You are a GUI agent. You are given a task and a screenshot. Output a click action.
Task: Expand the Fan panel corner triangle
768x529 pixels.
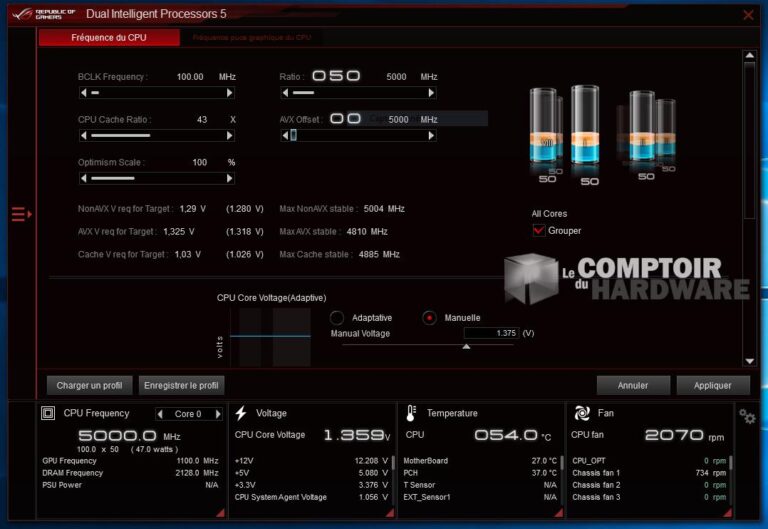pos(728,513)
